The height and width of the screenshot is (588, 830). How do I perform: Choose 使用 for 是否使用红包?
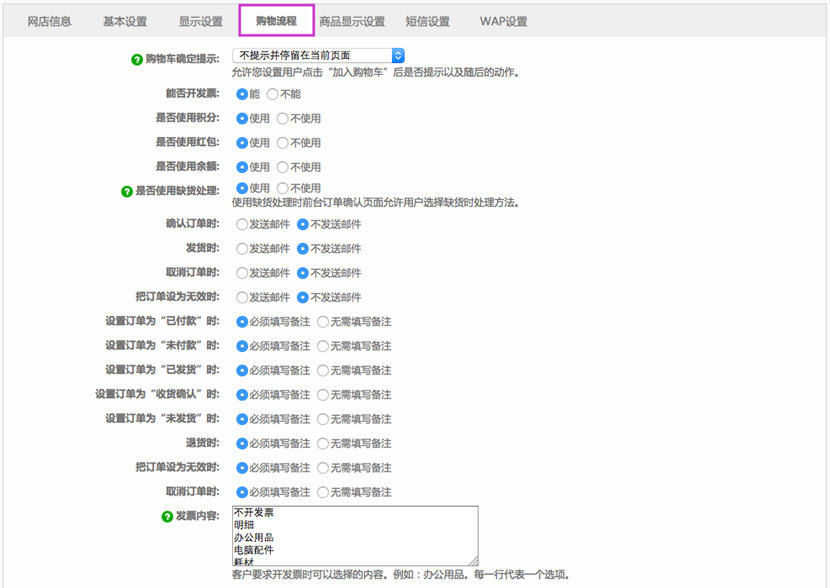(x=242, y=143)
